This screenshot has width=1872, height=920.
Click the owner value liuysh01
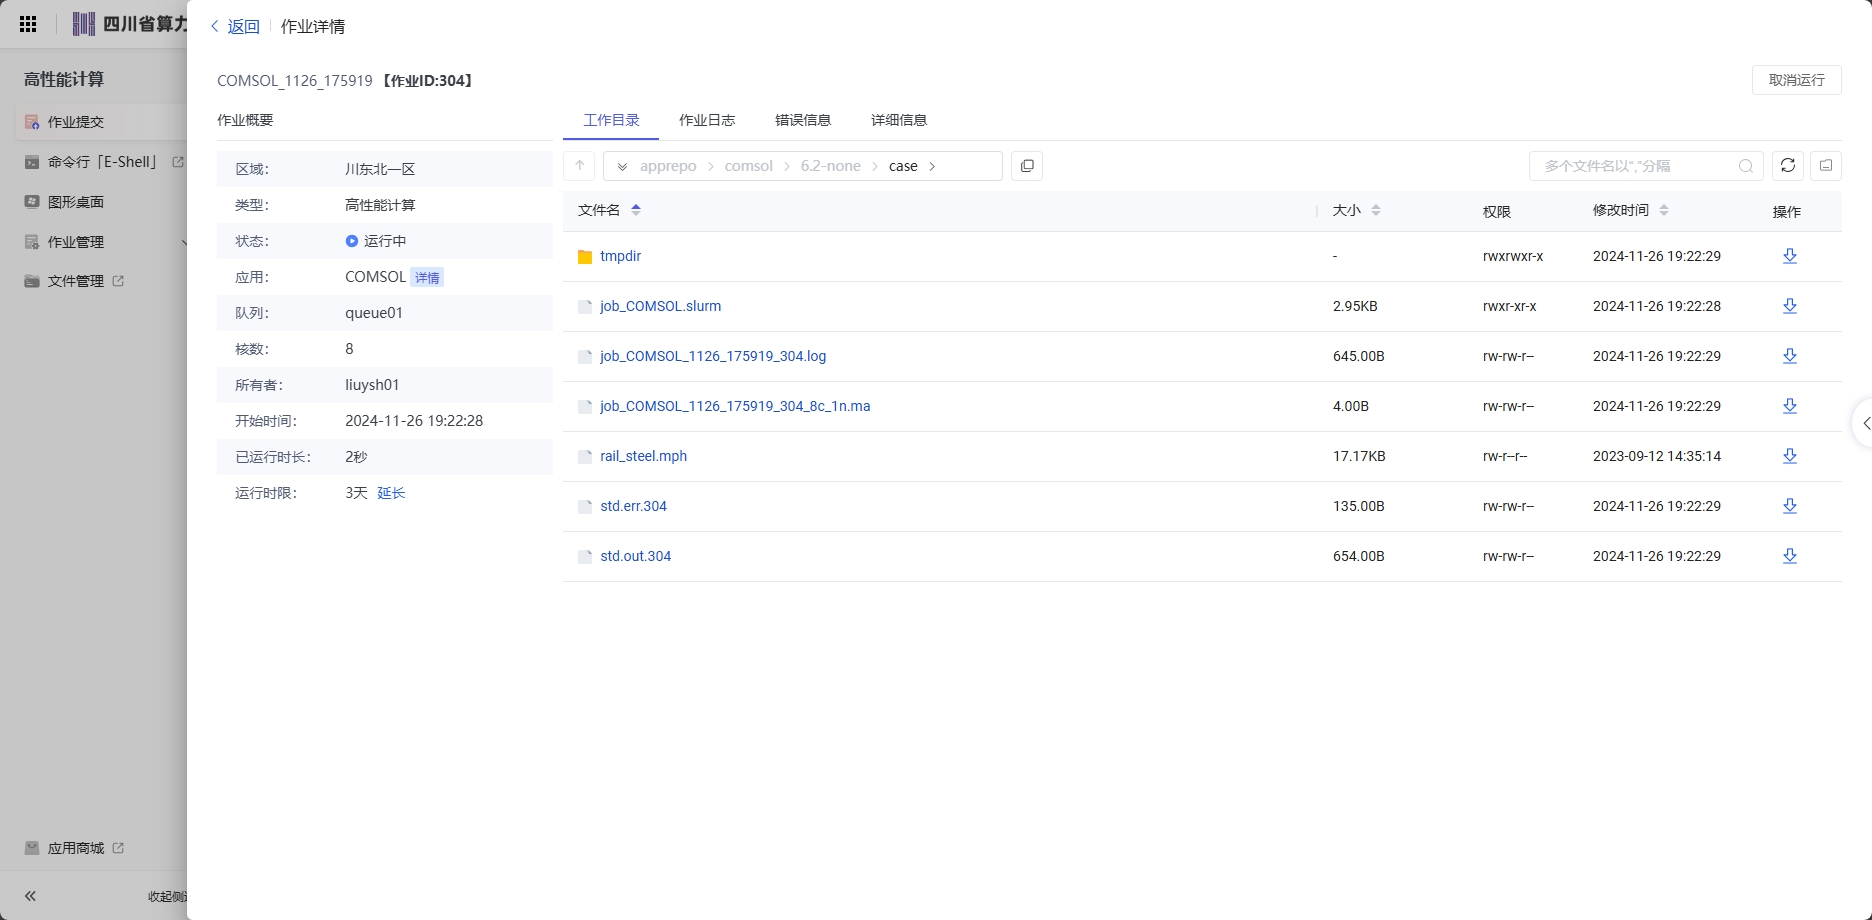[x=372, y=385]
